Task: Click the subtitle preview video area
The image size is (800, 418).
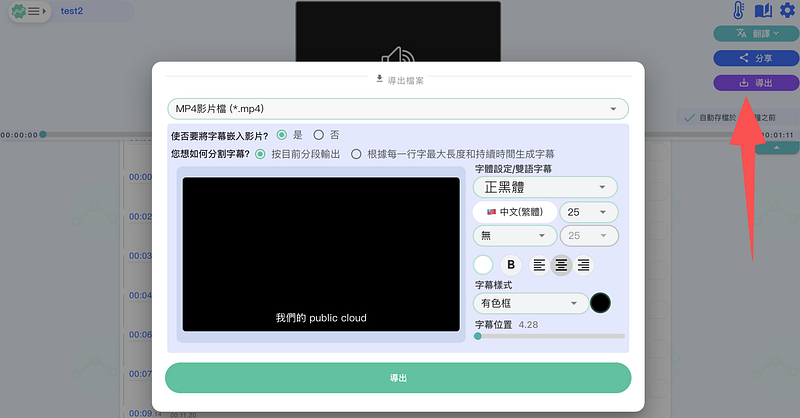Action: pos(321,254)
